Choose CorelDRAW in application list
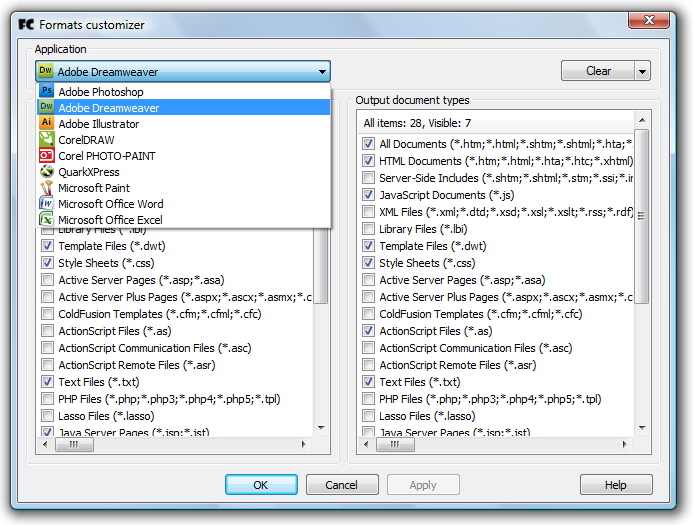 [x=184, y=140]
